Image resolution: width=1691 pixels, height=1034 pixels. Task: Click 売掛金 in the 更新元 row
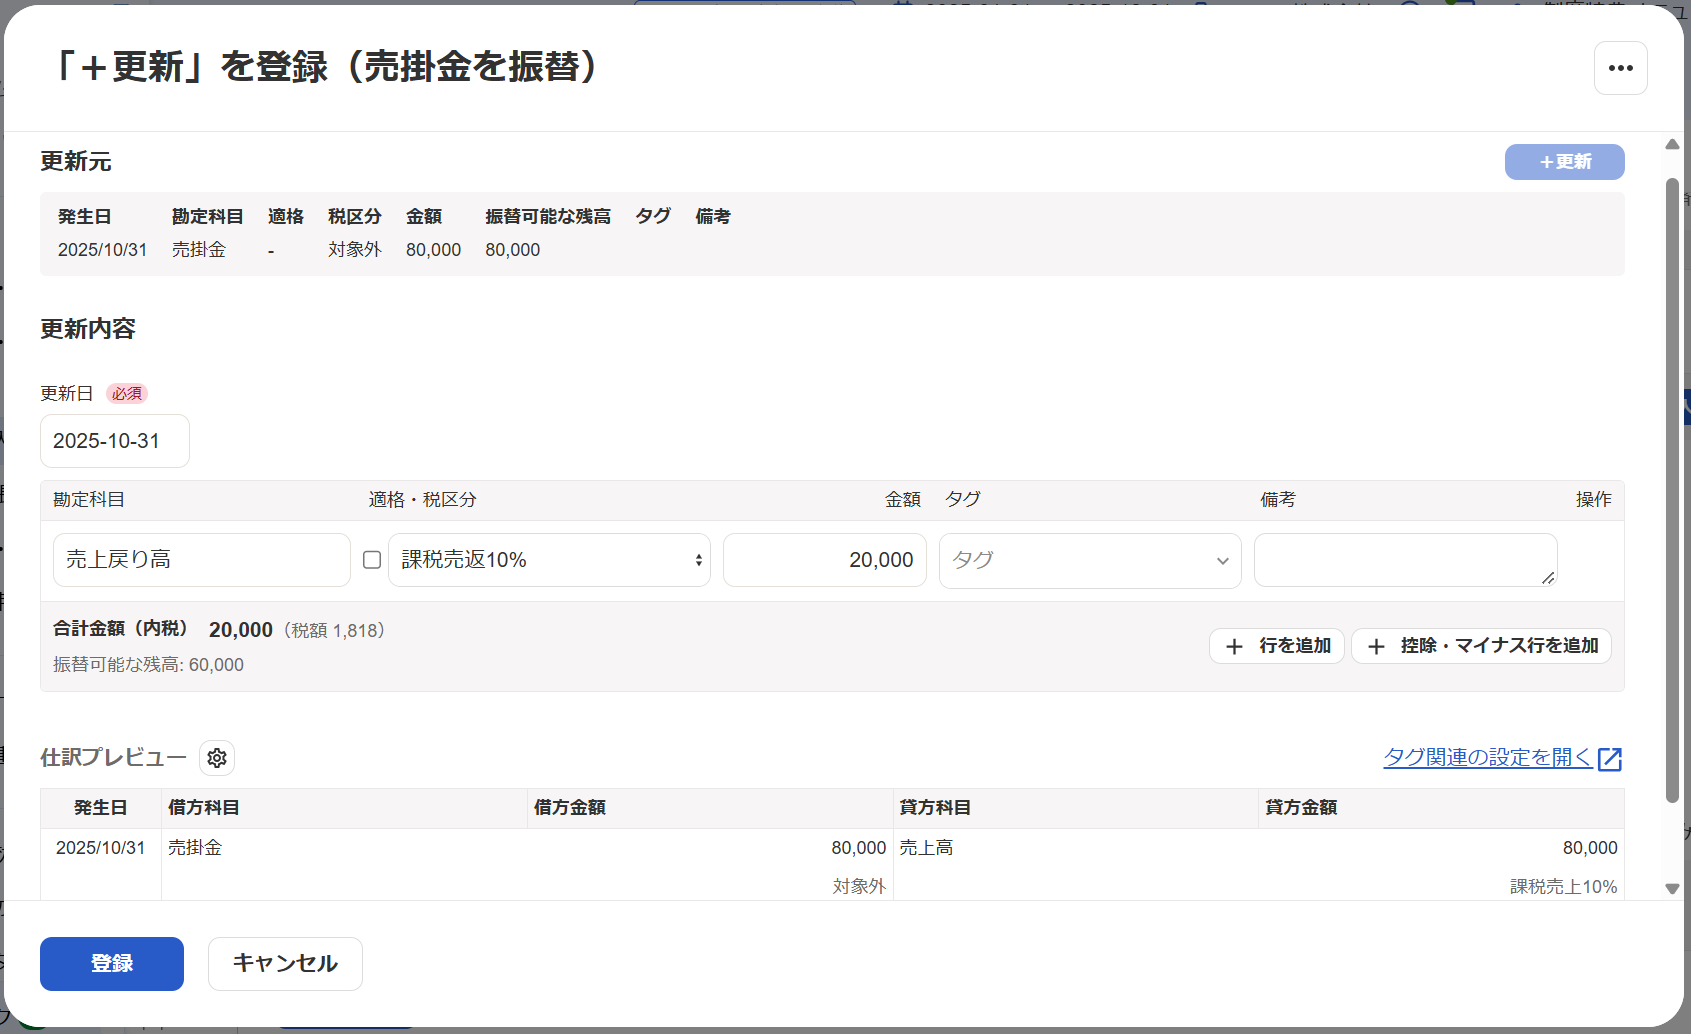[x=199, y=250]
